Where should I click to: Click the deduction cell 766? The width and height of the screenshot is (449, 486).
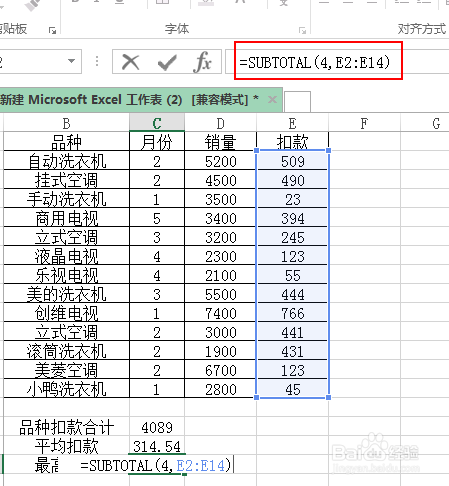(x=292, y=313)
